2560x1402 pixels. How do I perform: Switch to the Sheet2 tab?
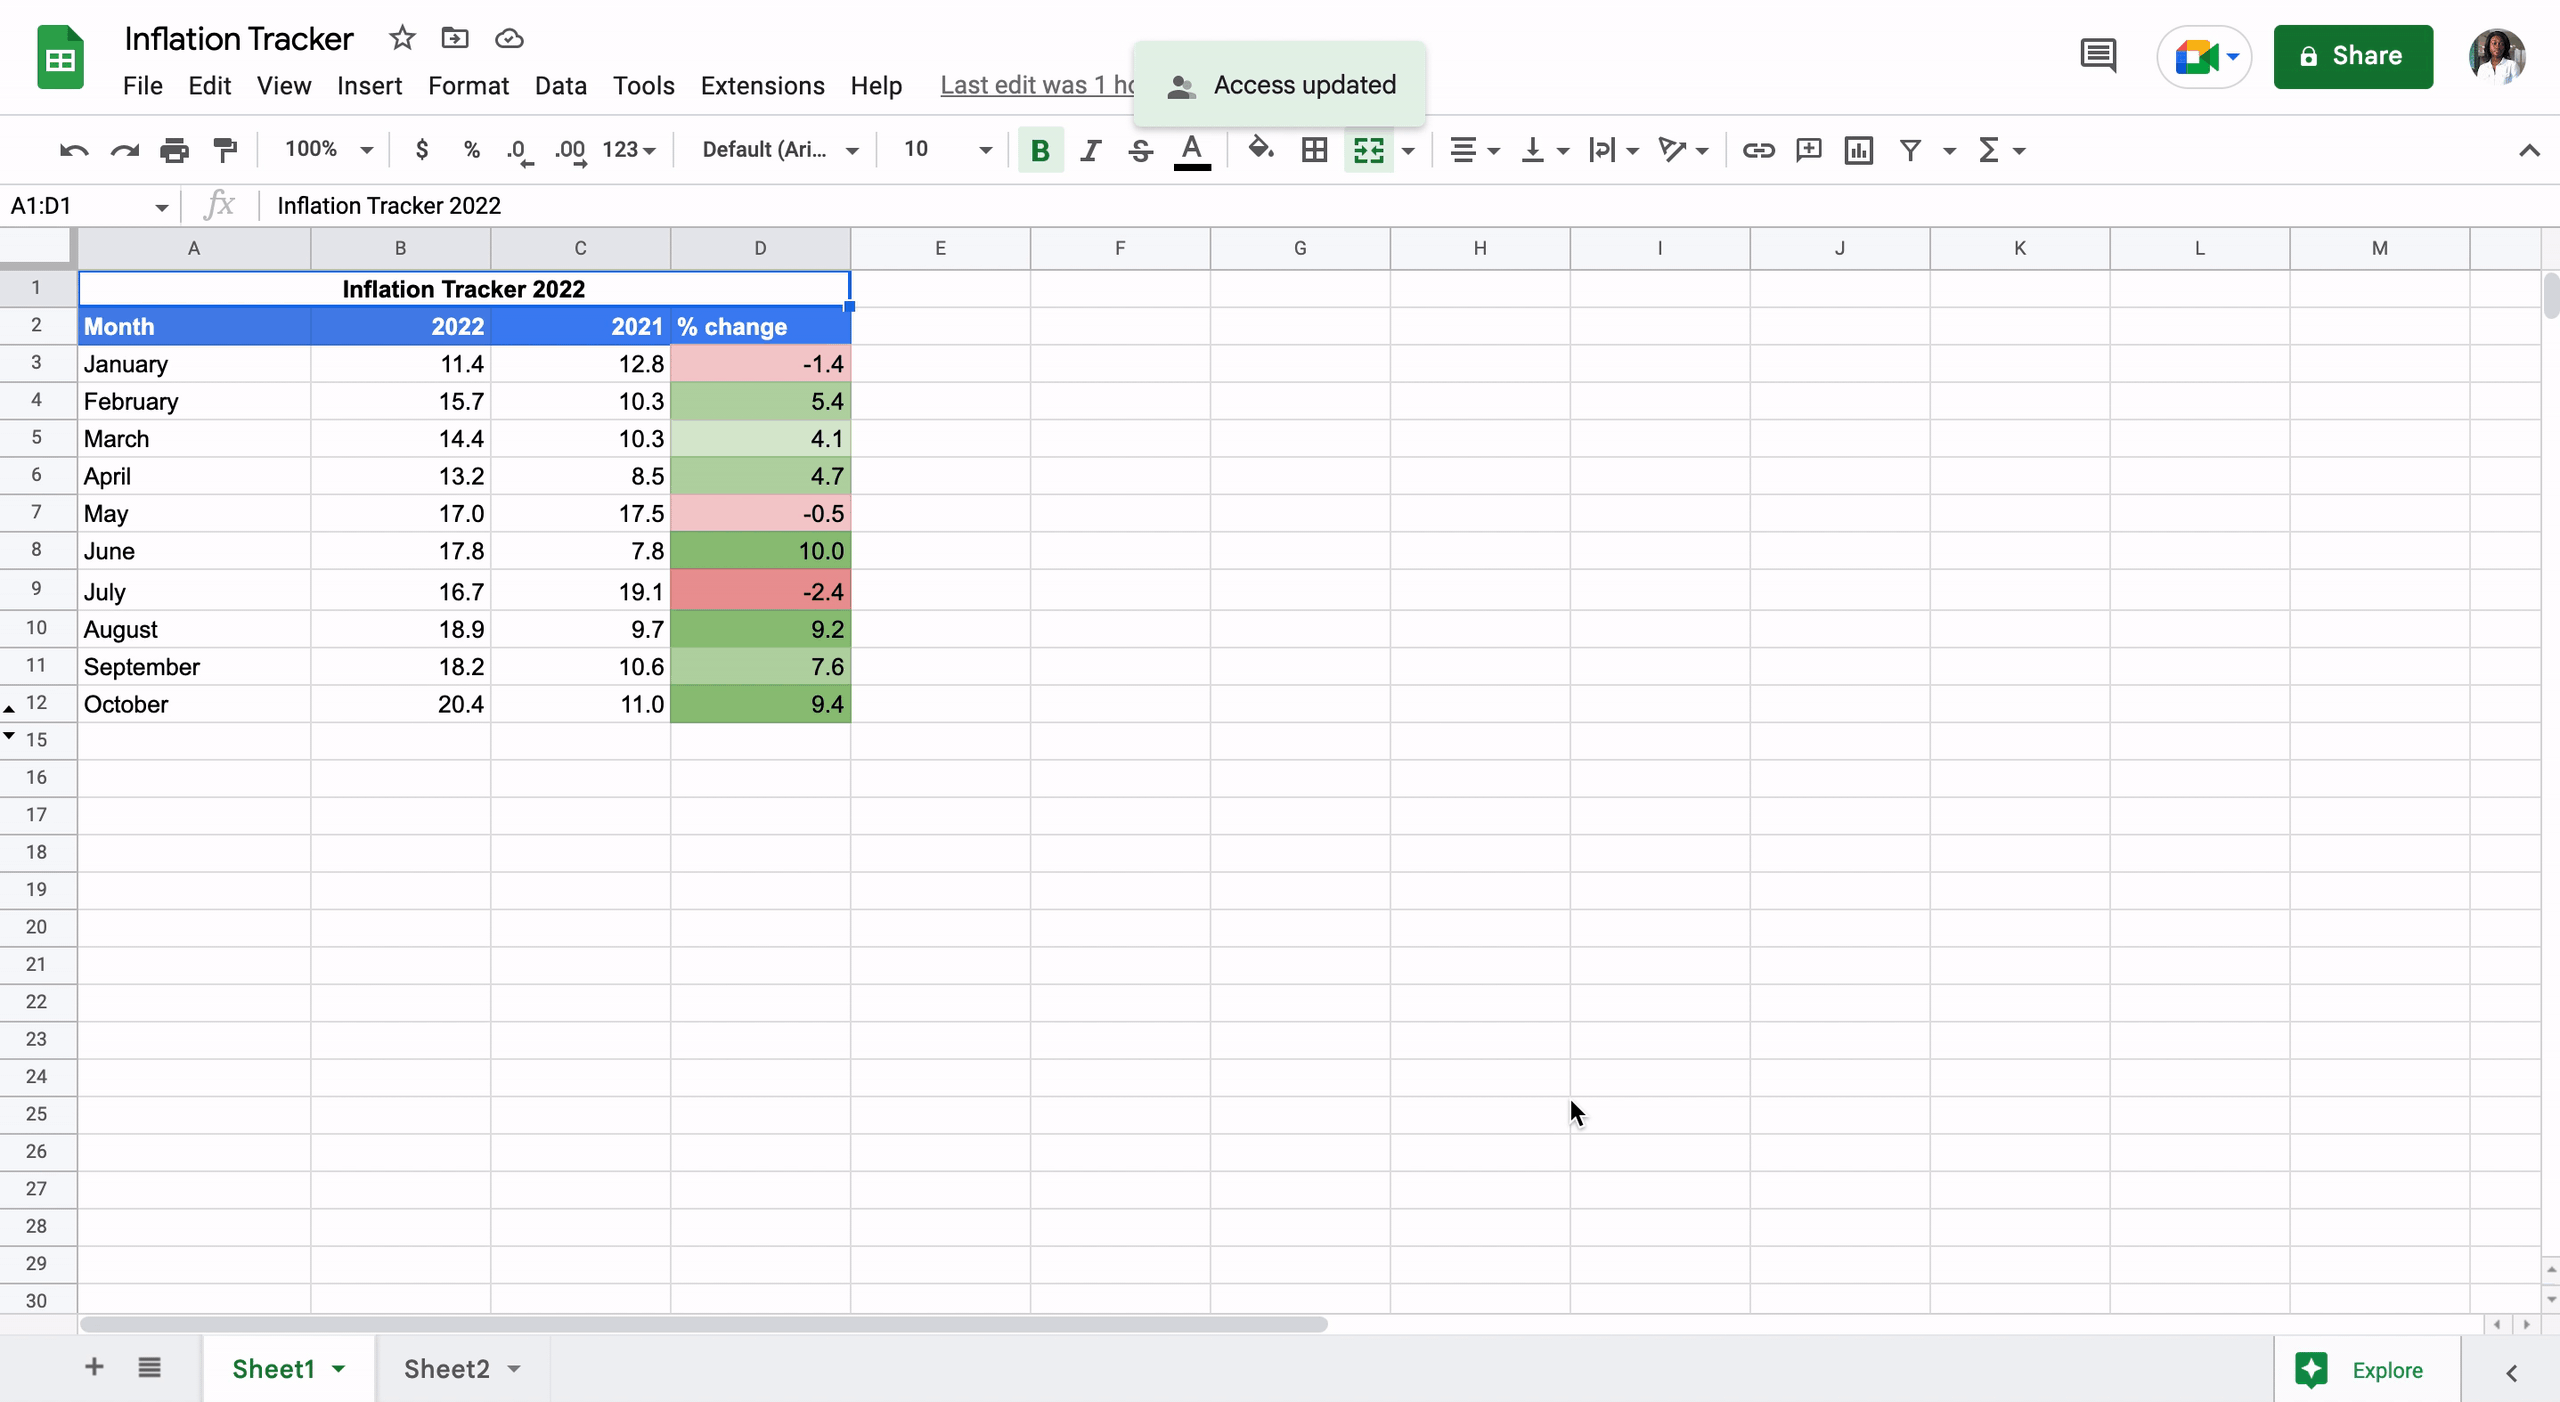coord(446,1368)
